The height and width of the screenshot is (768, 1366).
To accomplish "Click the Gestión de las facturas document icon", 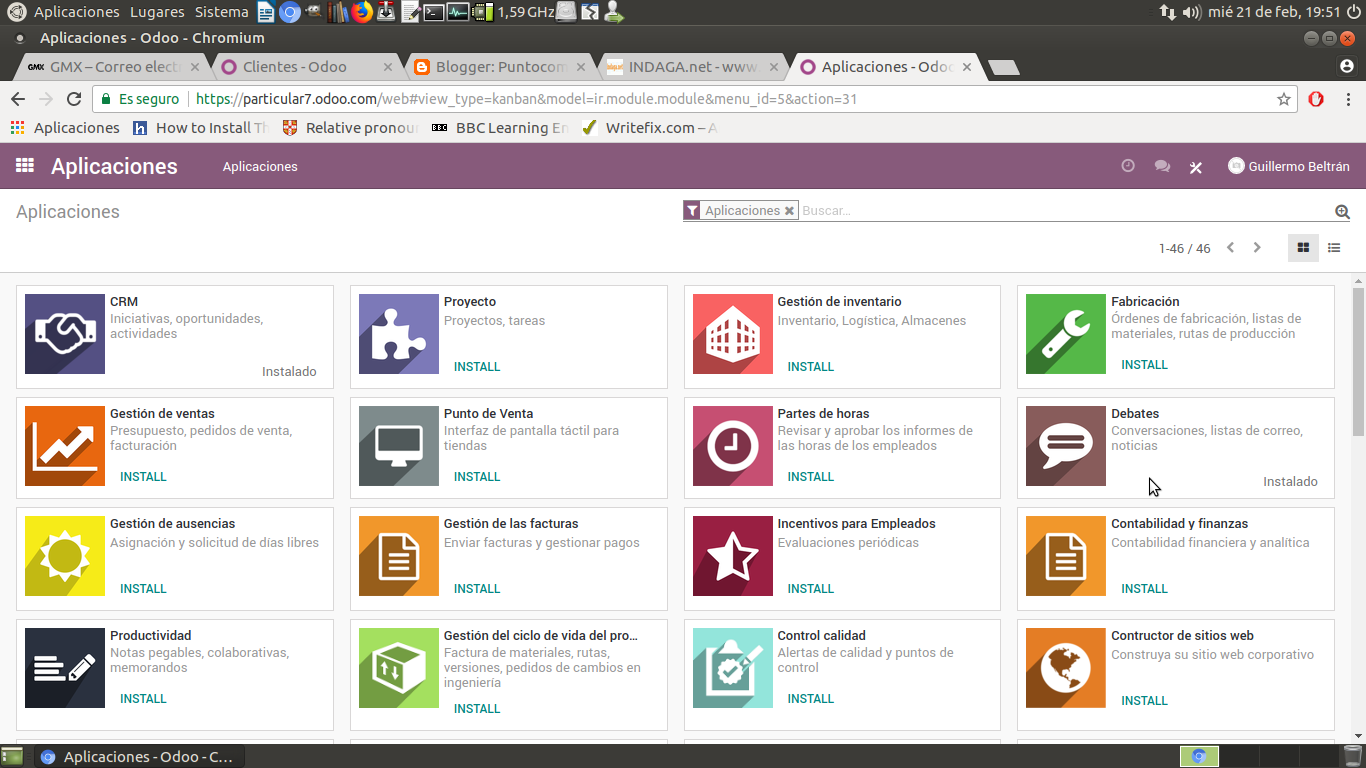I will pyautogui.click(x=399, y=556).
